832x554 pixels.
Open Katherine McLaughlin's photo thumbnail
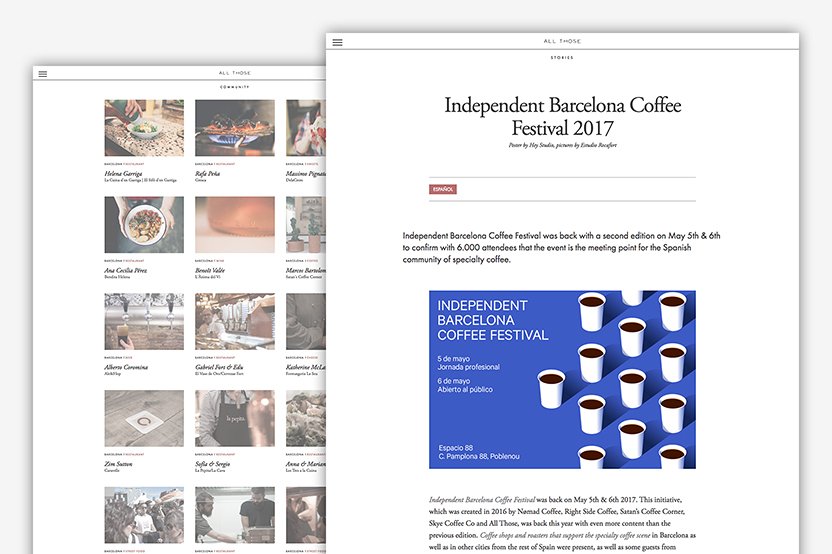306,322
